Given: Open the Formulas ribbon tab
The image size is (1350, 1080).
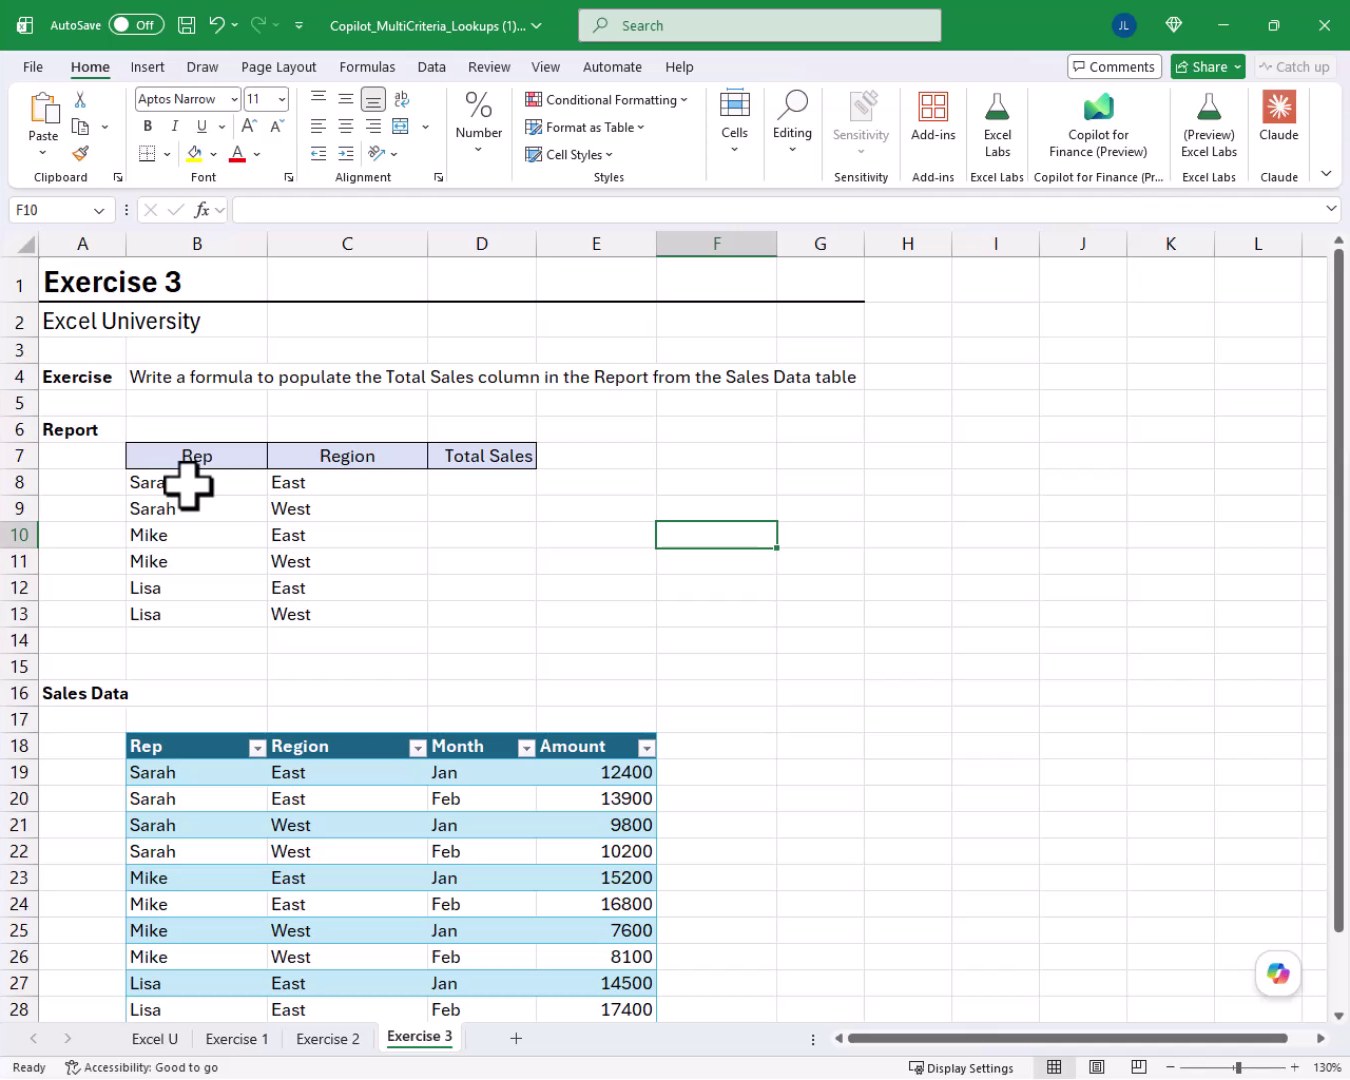Looking at the screenshot, I should click(x=367, y=67).
